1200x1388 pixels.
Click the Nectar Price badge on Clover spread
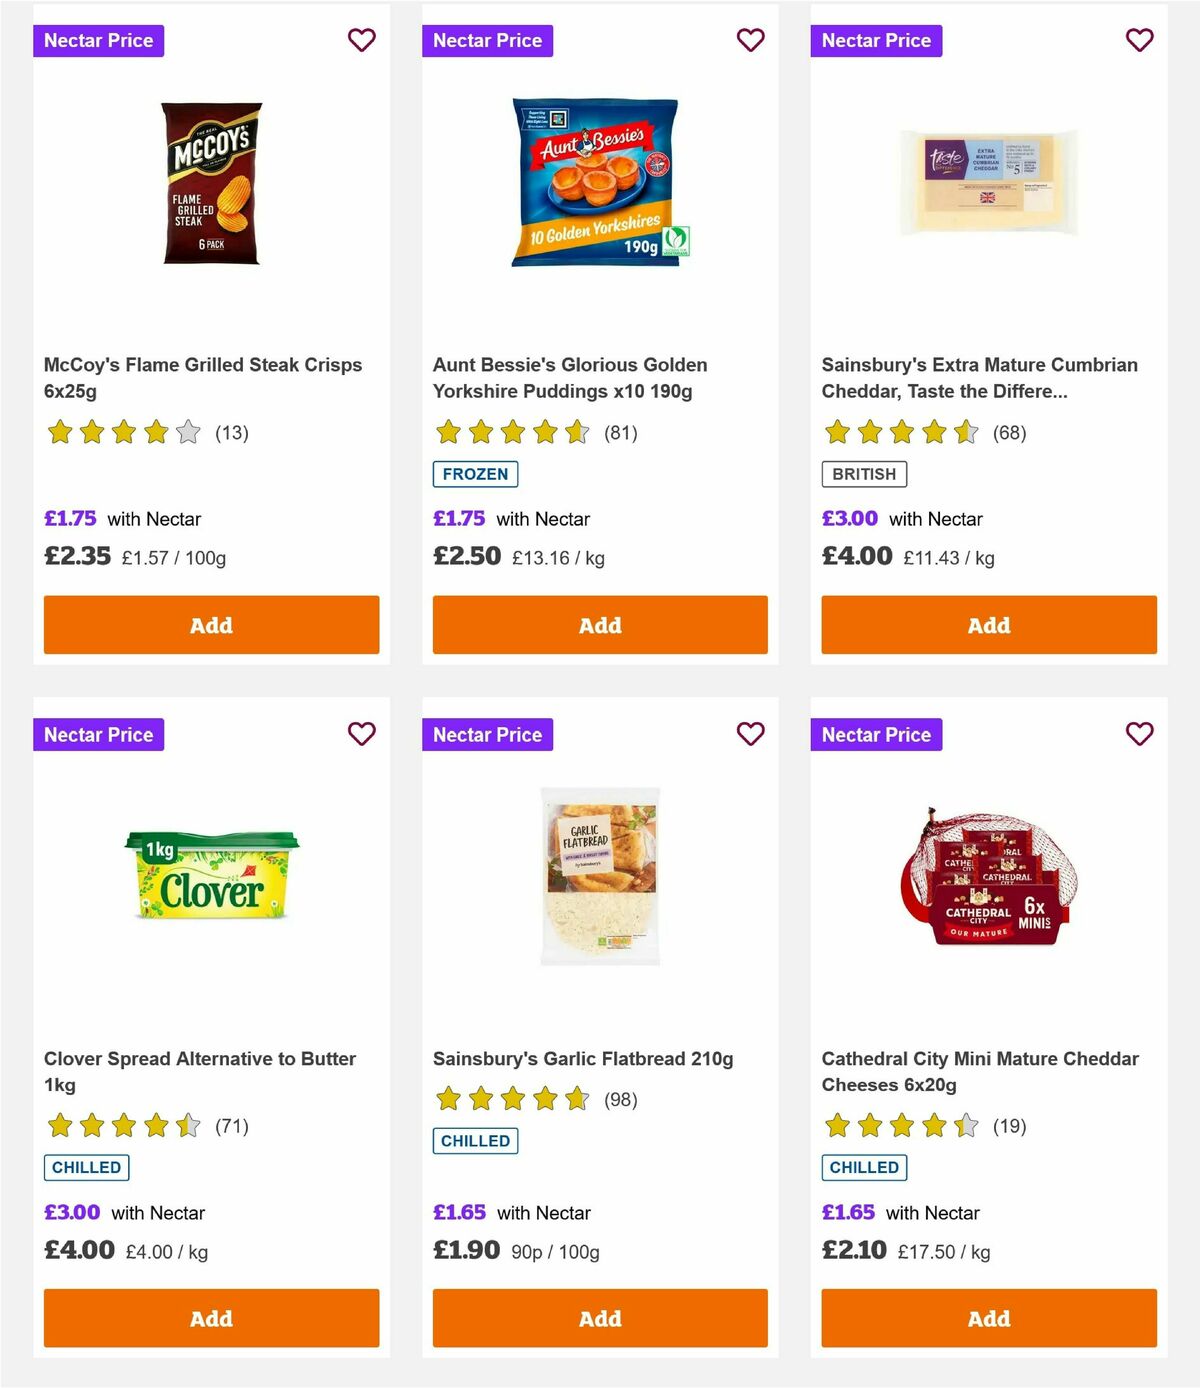pyautogui.click(x=99, y=734)
